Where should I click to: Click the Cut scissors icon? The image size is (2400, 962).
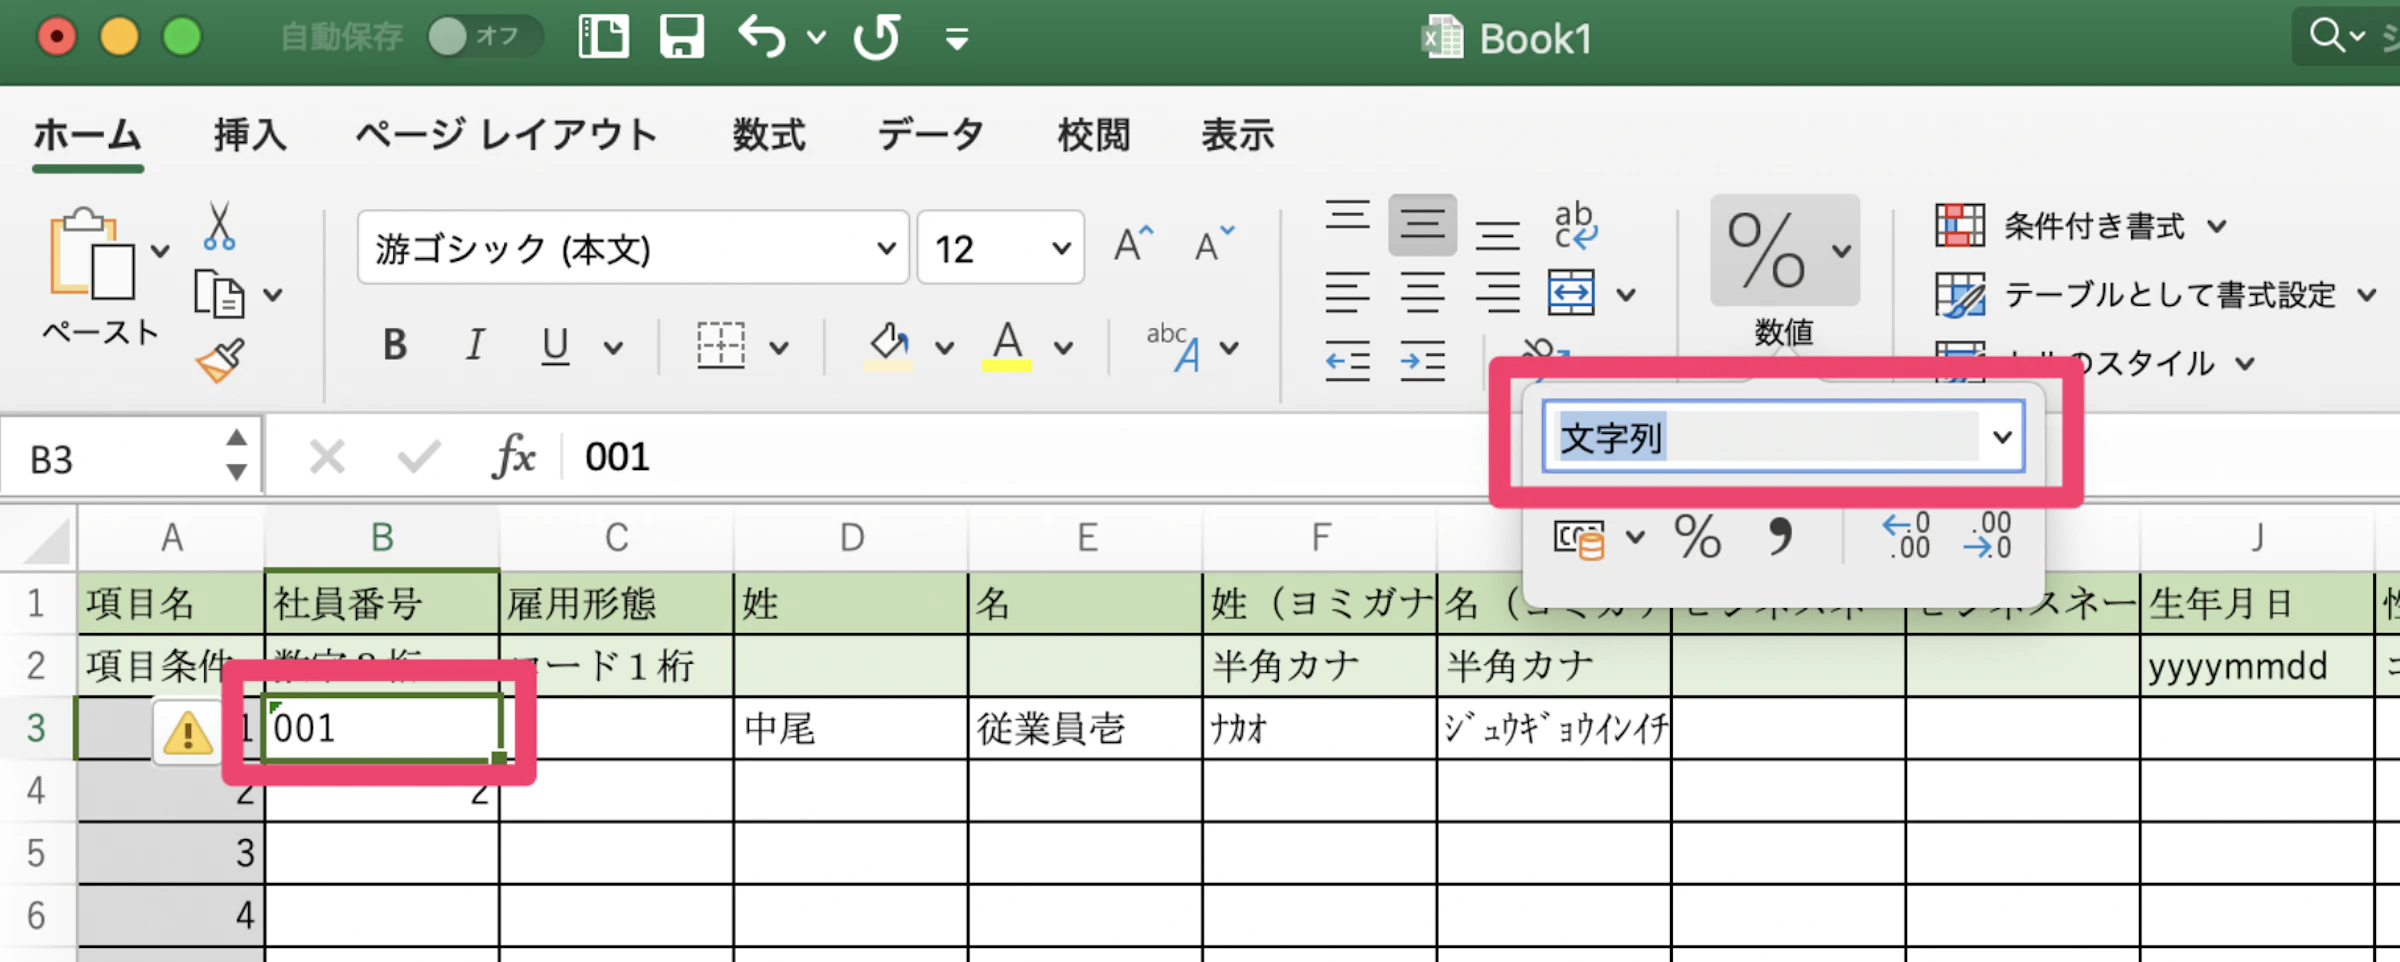tap(219, 226)
